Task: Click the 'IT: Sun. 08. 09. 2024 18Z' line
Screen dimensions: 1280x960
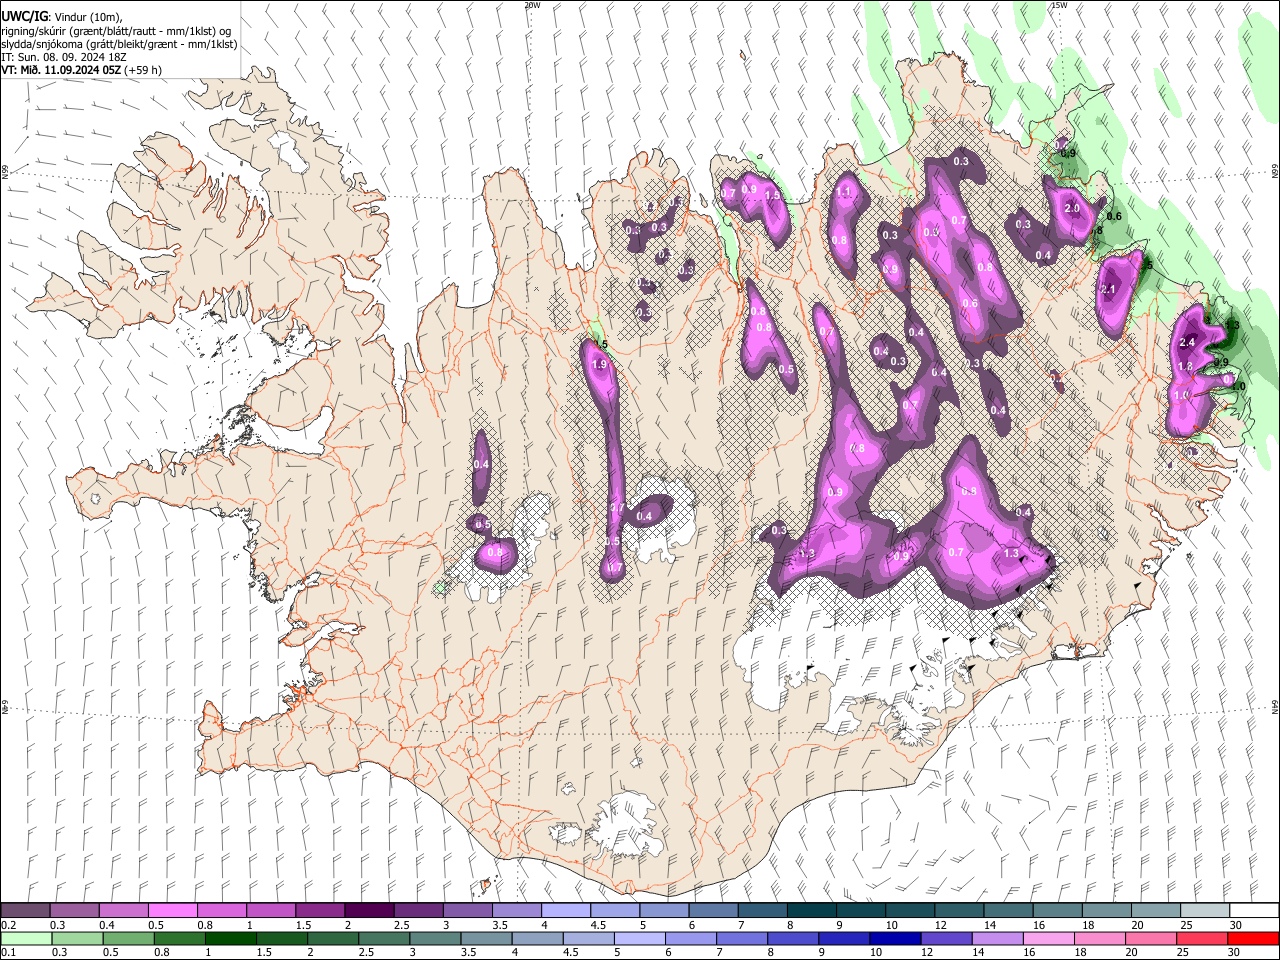Action: [64, 57]
